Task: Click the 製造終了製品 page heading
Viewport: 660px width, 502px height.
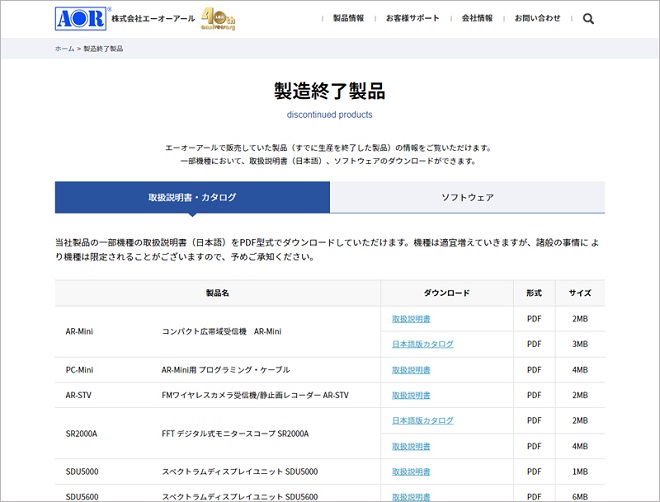Action: (330, 91)
